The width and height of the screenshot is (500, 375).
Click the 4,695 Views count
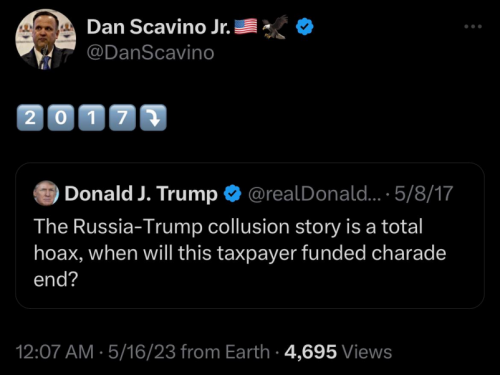pos(338,352)
